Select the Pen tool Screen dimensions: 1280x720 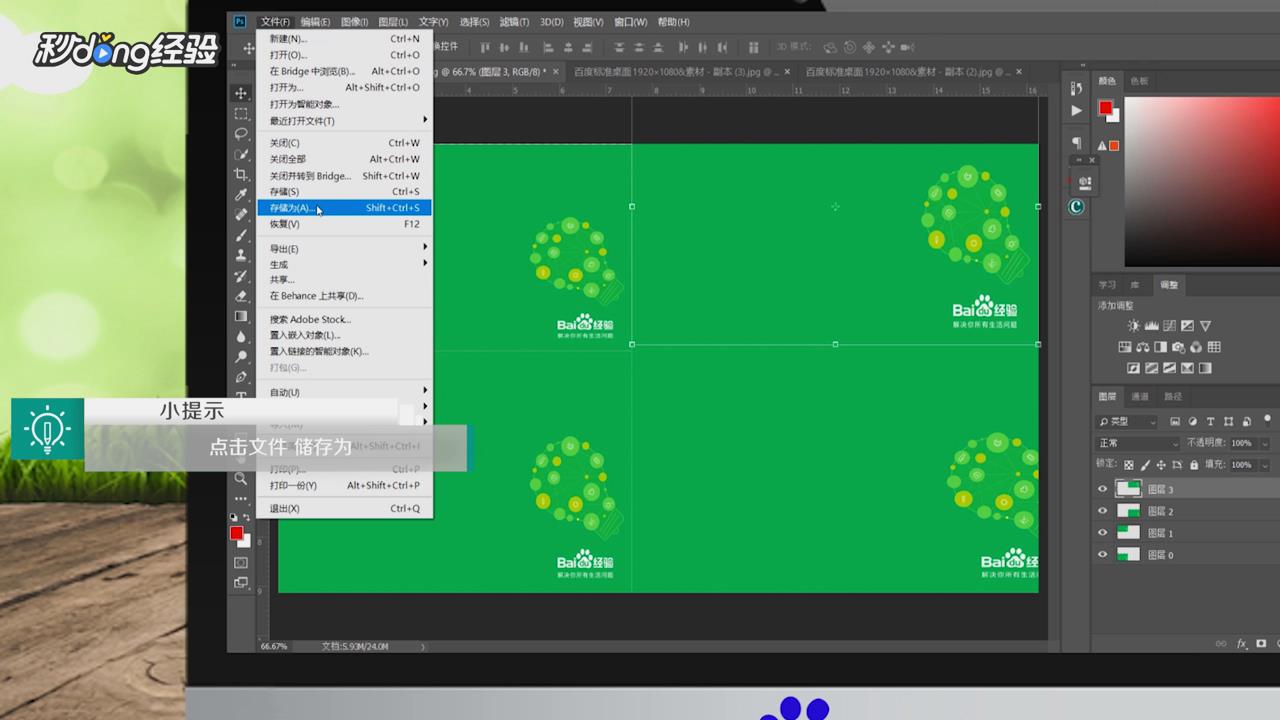pos(241,377)
